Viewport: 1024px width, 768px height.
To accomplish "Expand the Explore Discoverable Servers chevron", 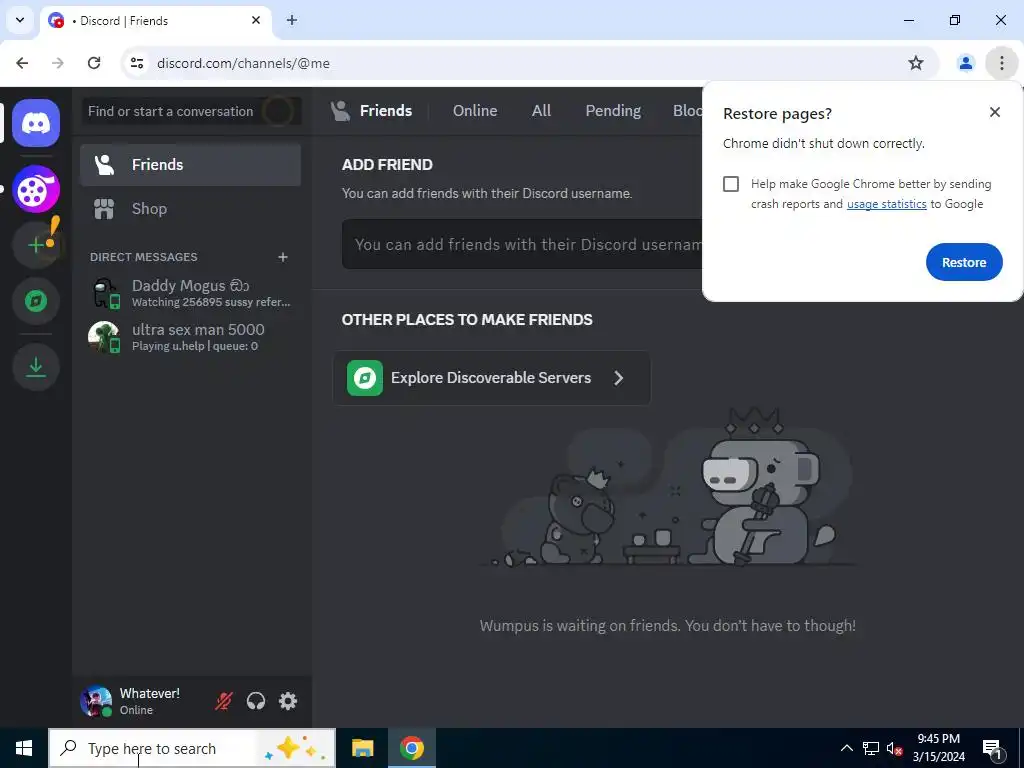I will tap(618, 378).
